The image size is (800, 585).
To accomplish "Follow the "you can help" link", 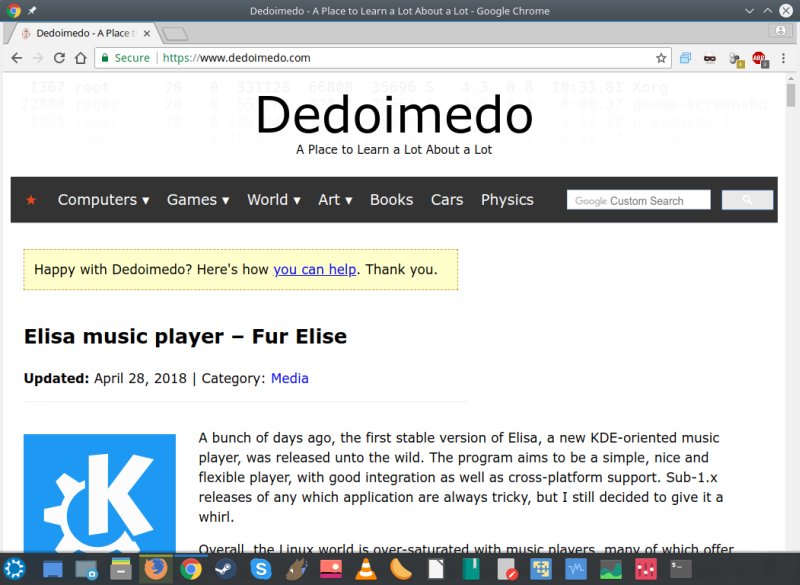I will [315, 269].
